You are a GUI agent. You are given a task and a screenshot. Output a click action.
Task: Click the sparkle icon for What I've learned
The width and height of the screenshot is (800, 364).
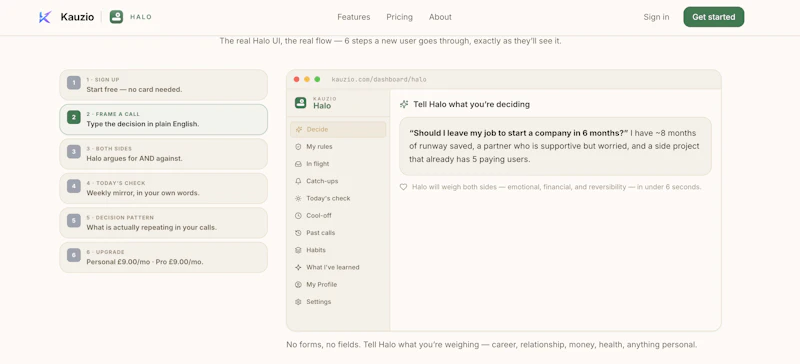coord(298,268)
